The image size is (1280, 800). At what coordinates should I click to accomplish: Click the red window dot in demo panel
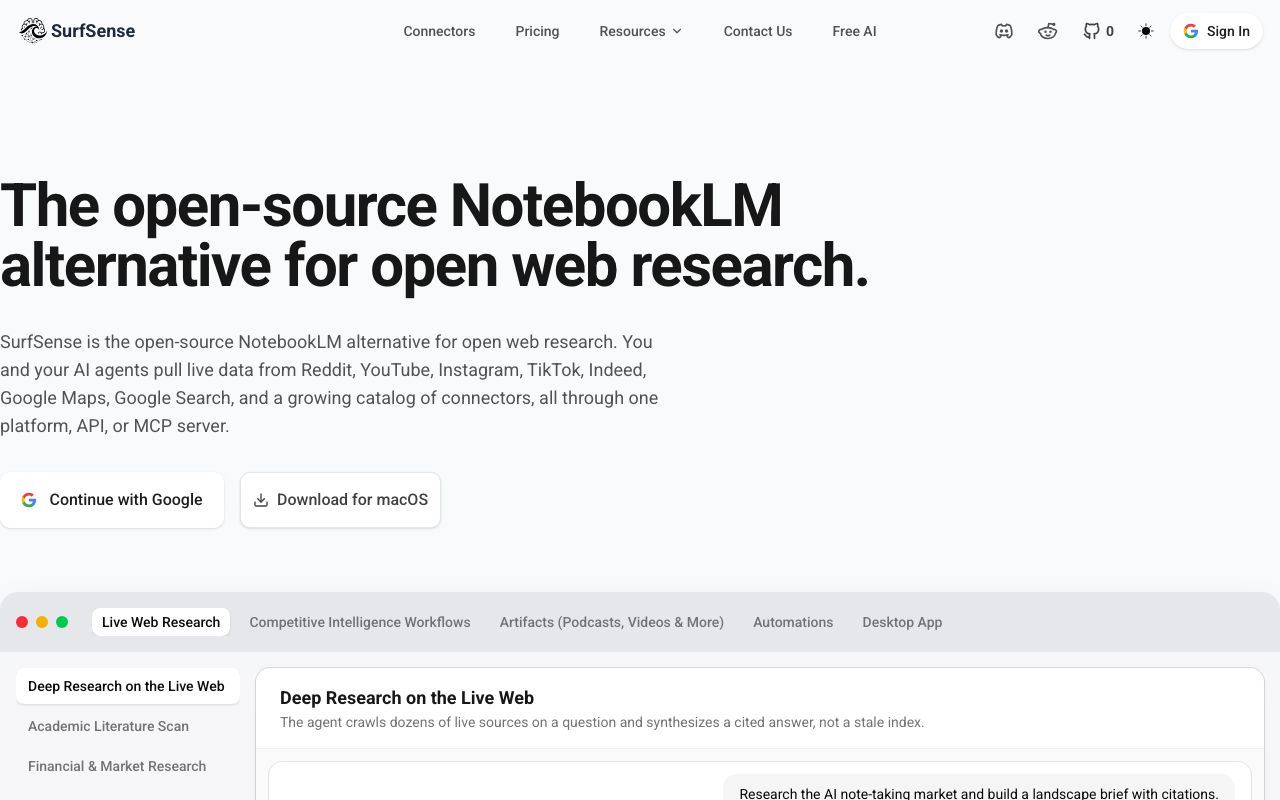pos(22,622)
